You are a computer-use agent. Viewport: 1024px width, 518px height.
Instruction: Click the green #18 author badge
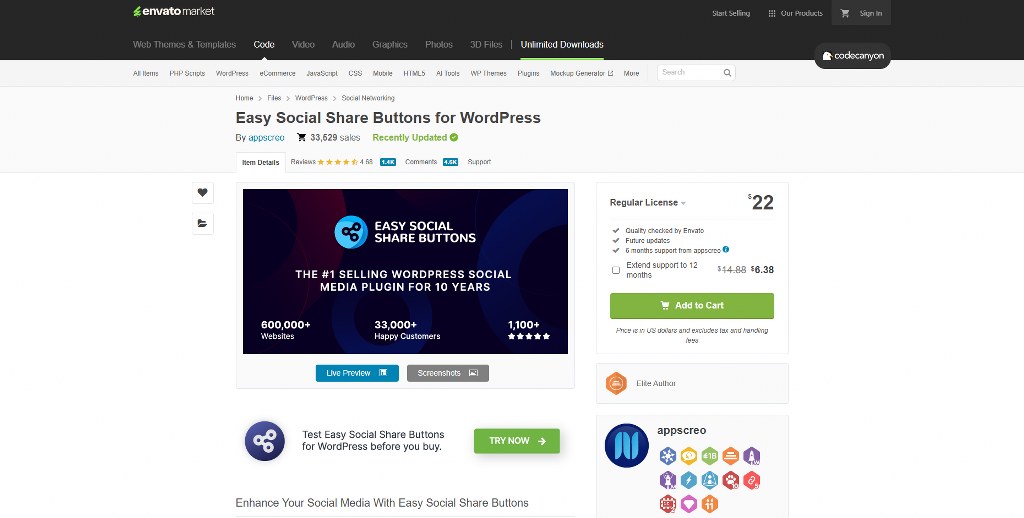point(710,456)
